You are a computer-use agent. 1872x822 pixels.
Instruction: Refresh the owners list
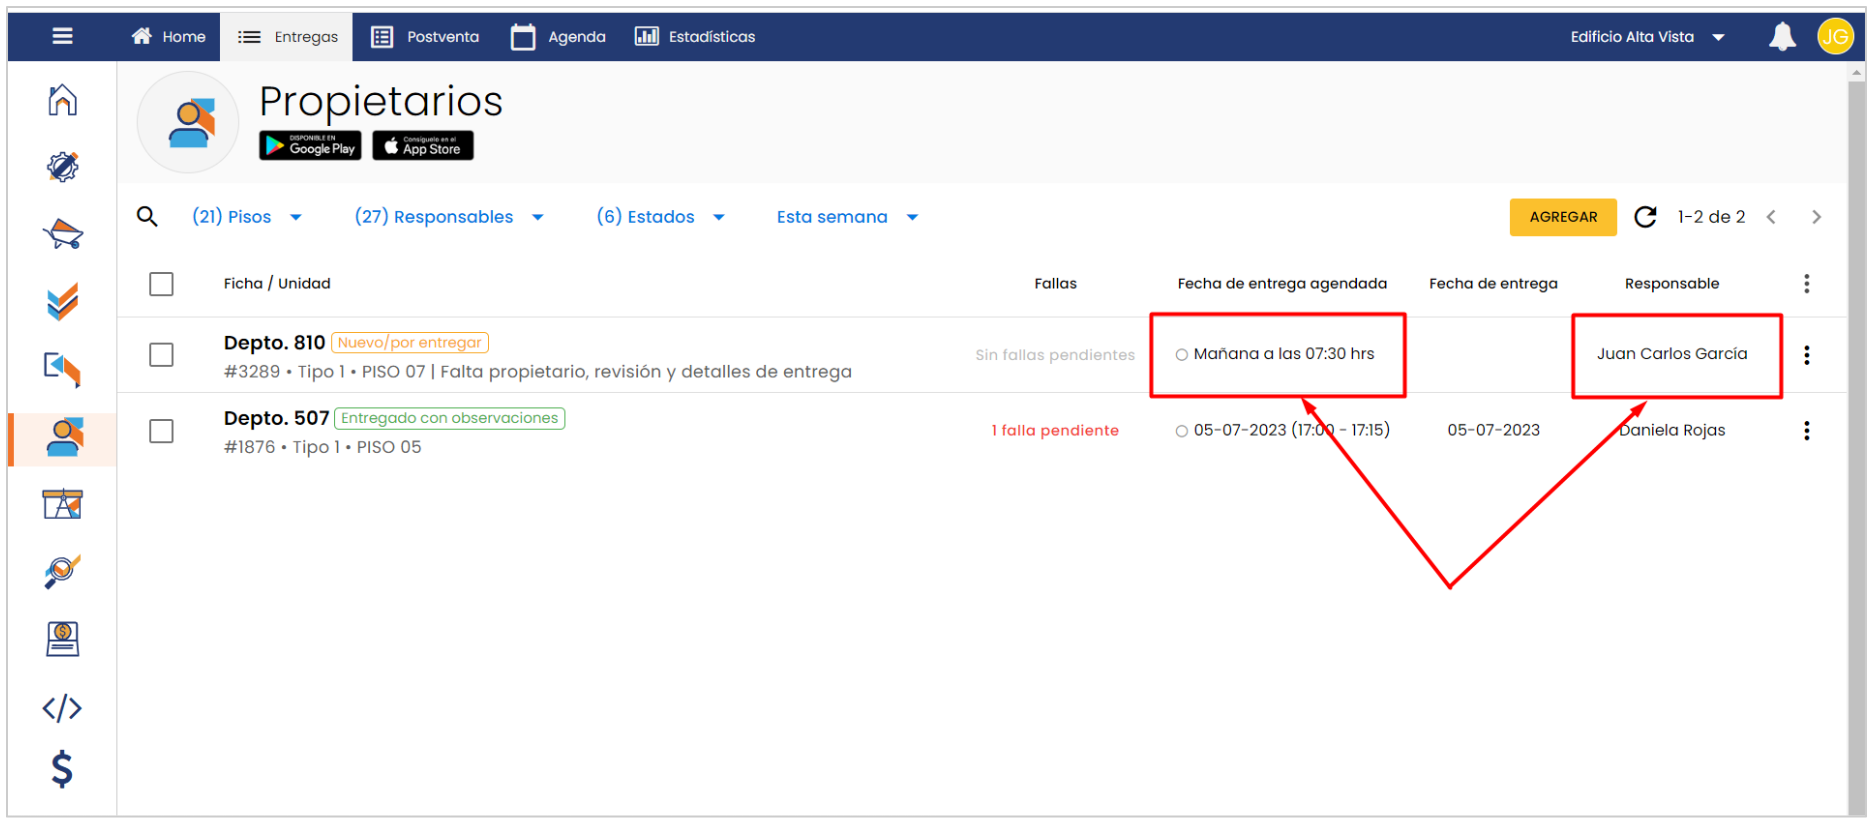coord(1645,217)
